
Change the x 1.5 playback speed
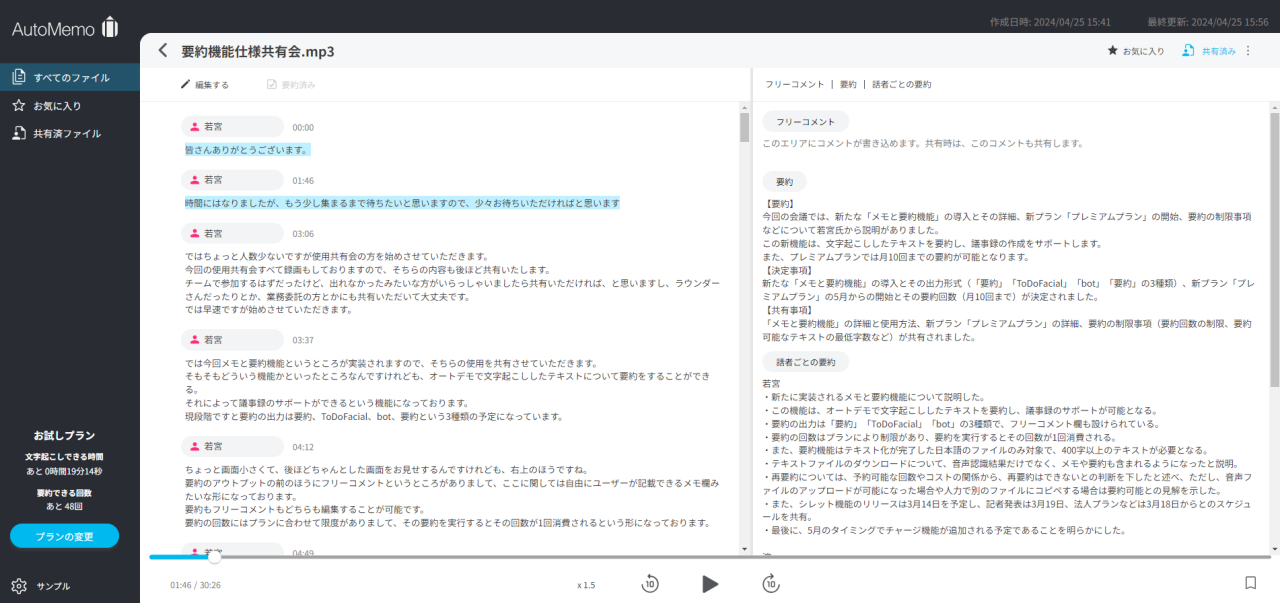[x=586, y=585]
